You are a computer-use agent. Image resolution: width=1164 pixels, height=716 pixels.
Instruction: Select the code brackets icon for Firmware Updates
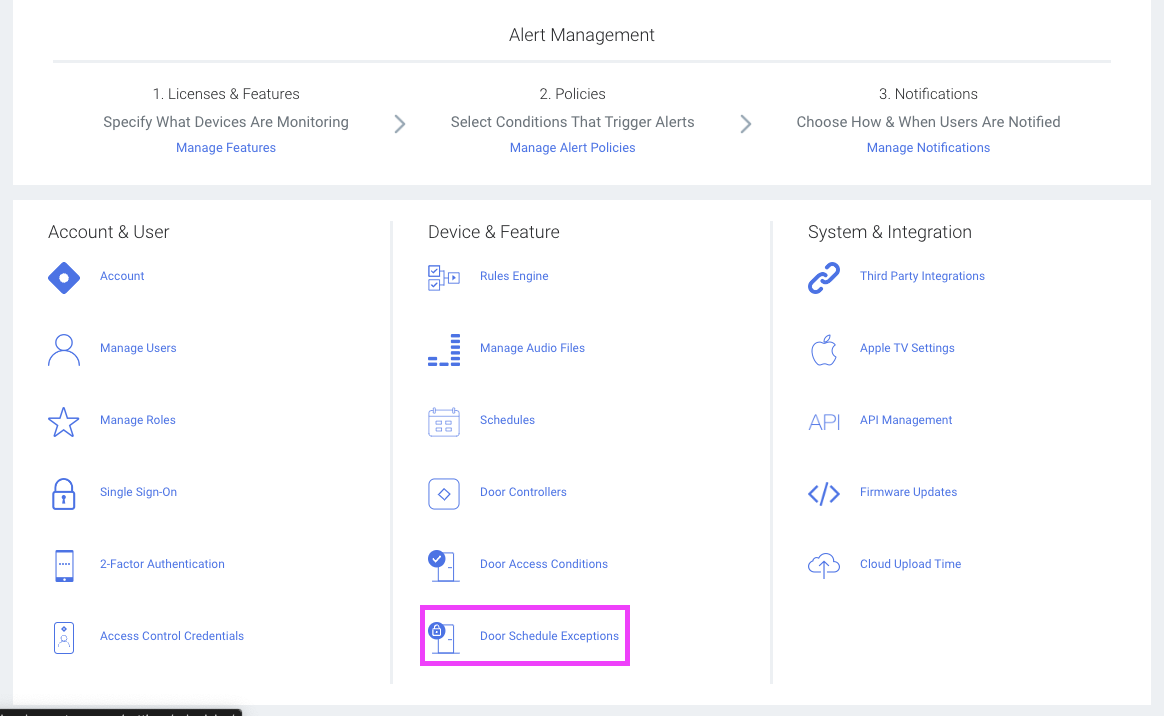pos(823,493)
